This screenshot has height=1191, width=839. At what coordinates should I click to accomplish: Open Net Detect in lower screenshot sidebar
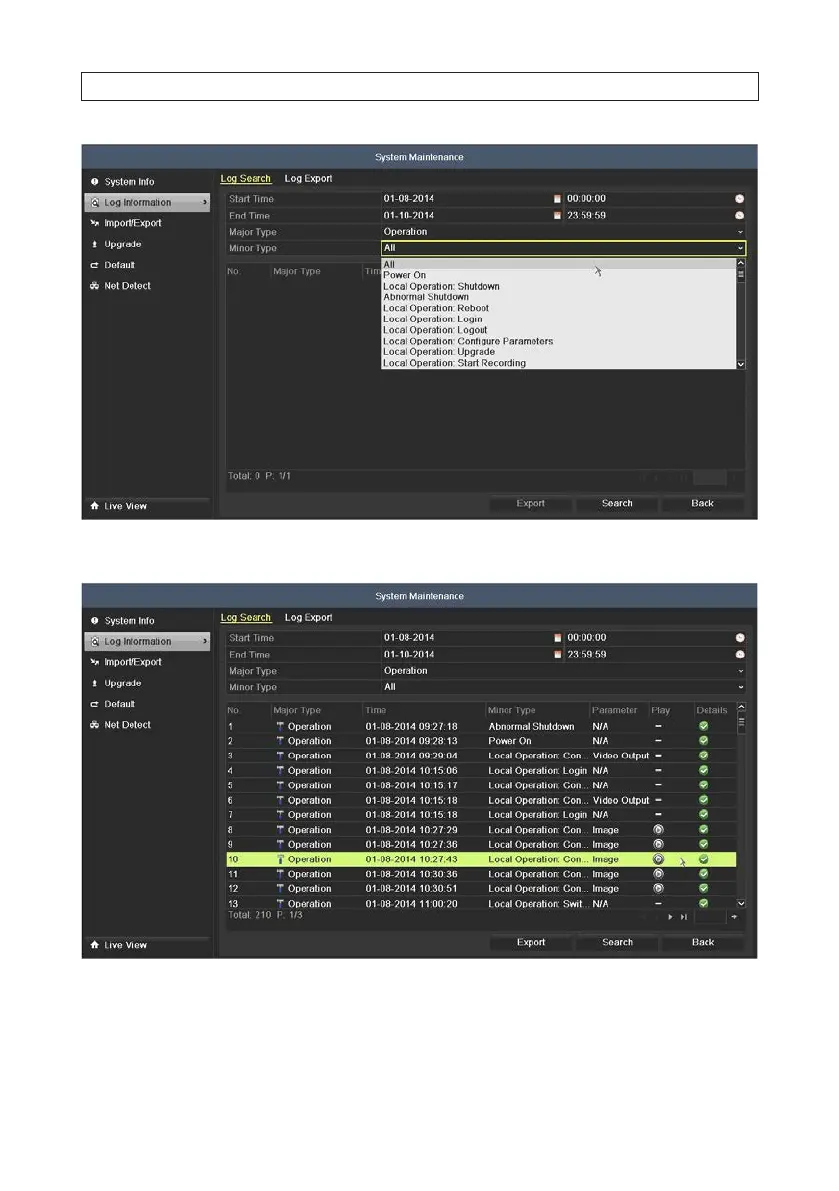pyautogui.click(x=127, y=725)
